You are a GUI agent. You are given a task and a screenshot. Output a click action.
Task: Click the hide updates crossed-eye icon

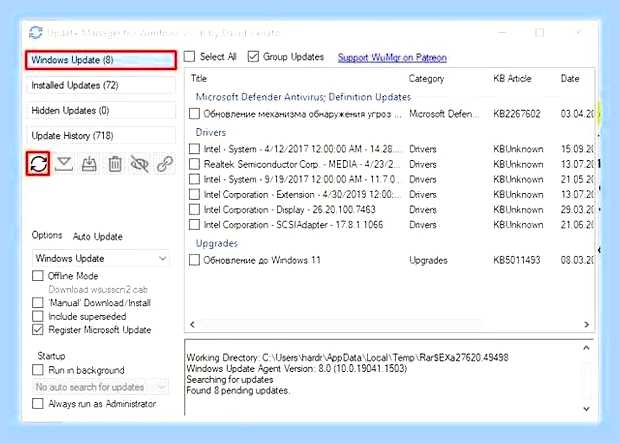click(x=140, y=164)
